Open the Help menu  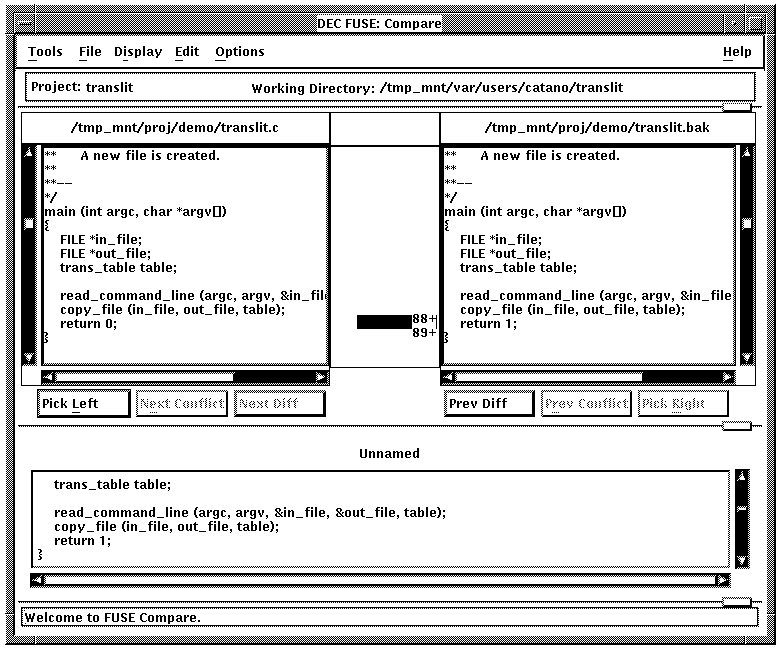click(736, 52)
